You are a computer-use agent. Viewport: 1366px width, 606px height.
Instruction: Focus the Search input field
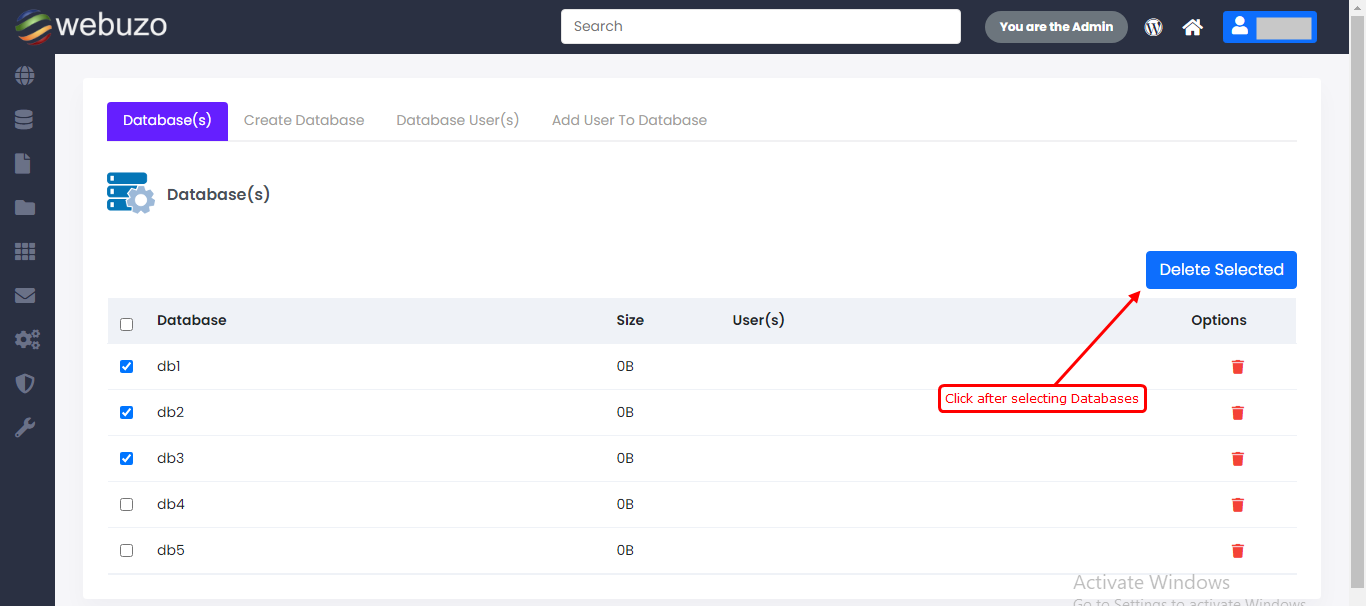point(760,27)
